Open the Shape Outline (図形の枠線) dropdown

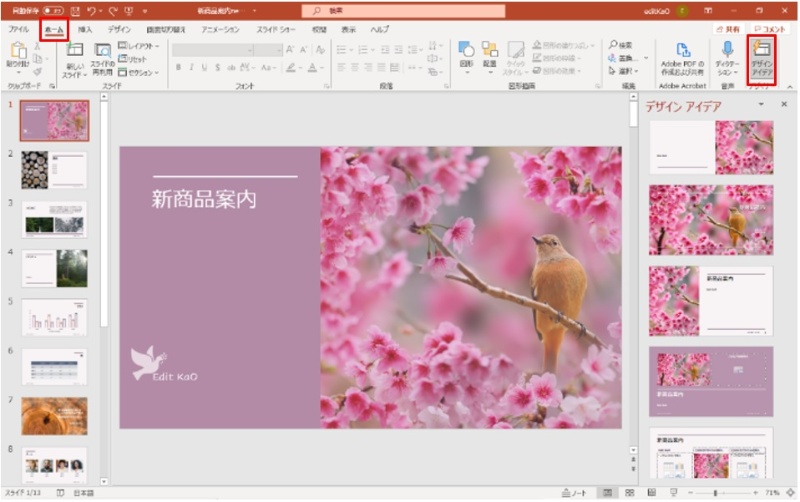pyautogui.click(x=558, y=58)
